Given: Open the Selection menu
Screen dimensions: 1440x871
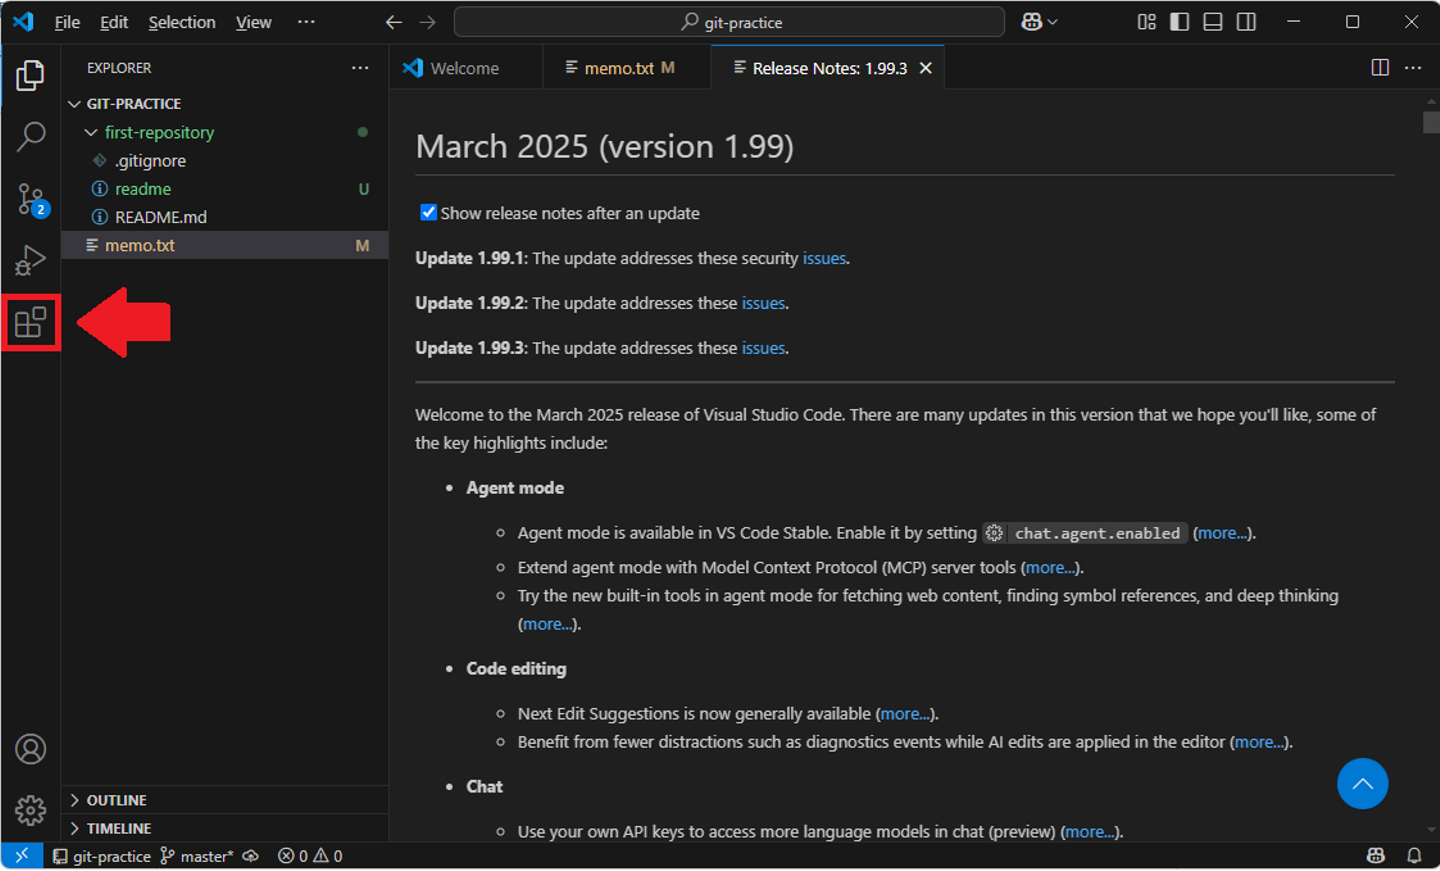Looking at the screenshot, I should pos(181,22).
